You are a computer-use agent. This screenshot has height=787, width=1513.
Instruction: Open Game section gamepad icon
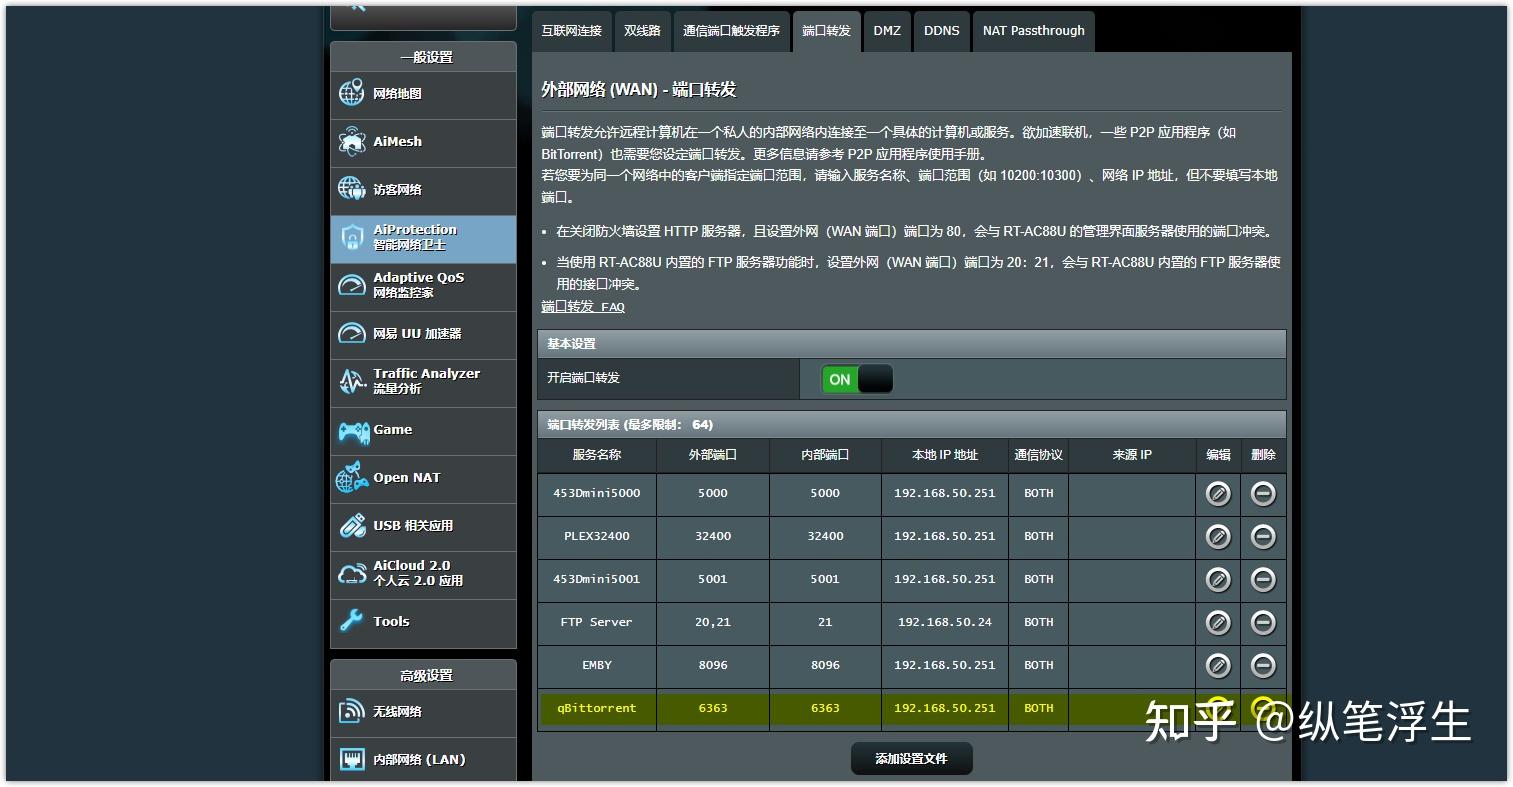353,430
